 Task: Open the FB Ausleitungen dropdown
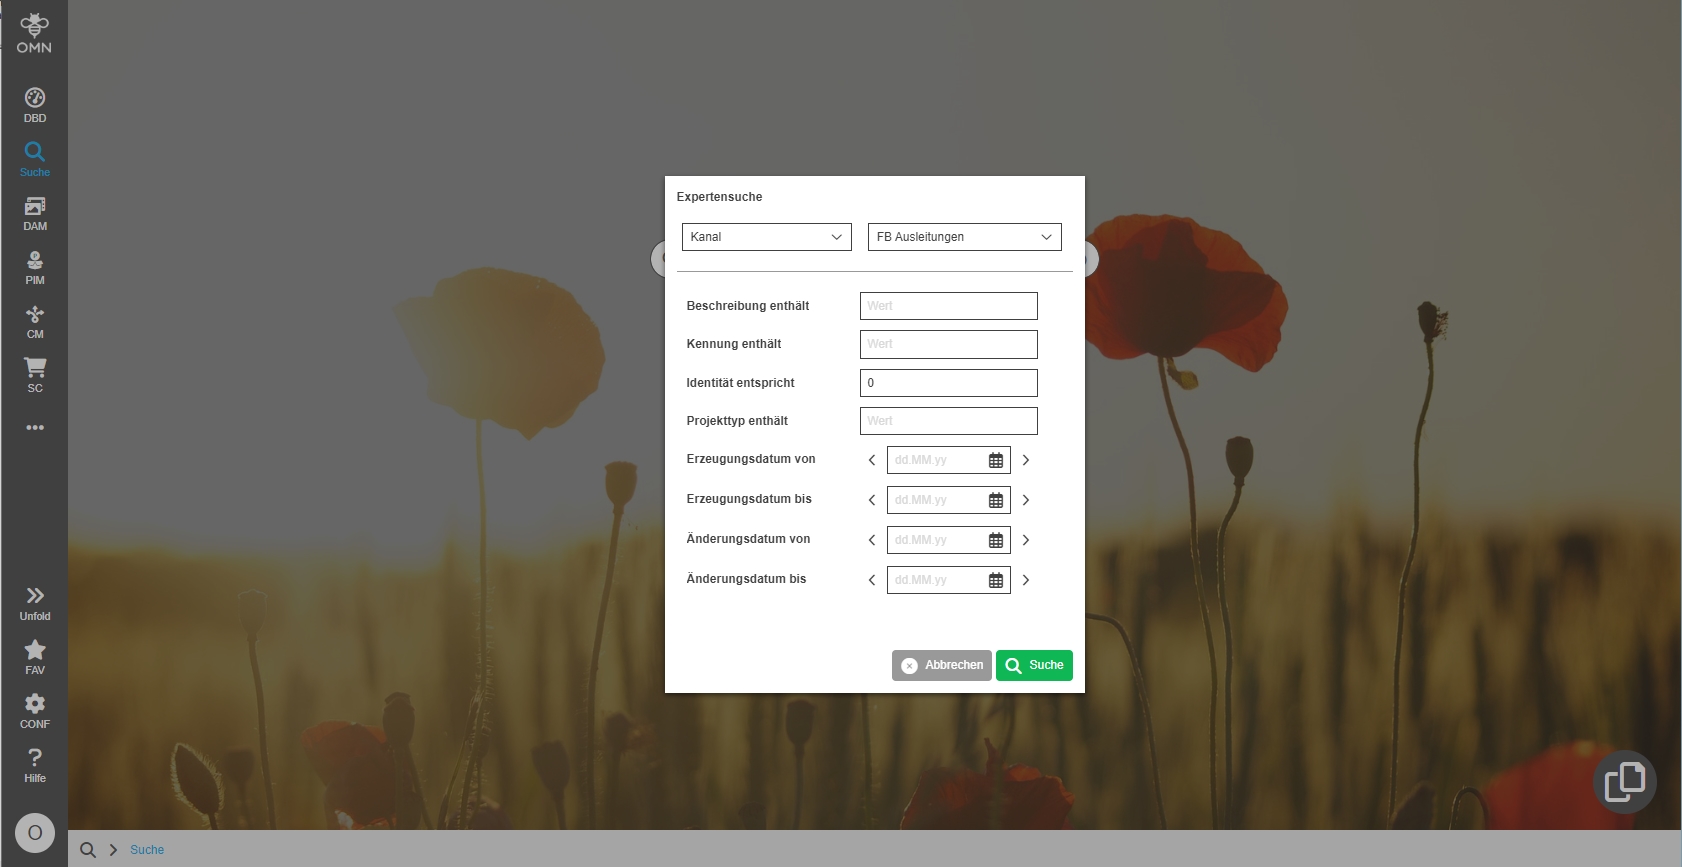pyautogui.click(x=965, y=237)
